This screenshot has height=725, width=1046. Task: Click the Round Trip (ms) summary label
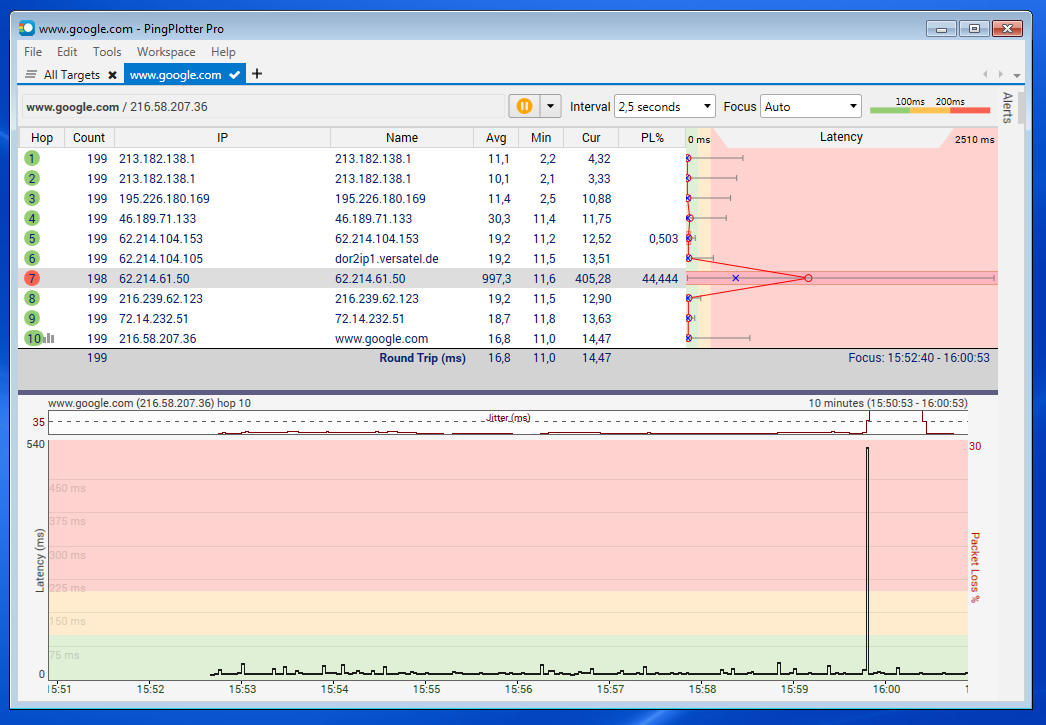pyautogui.click(x=422, y=358)
